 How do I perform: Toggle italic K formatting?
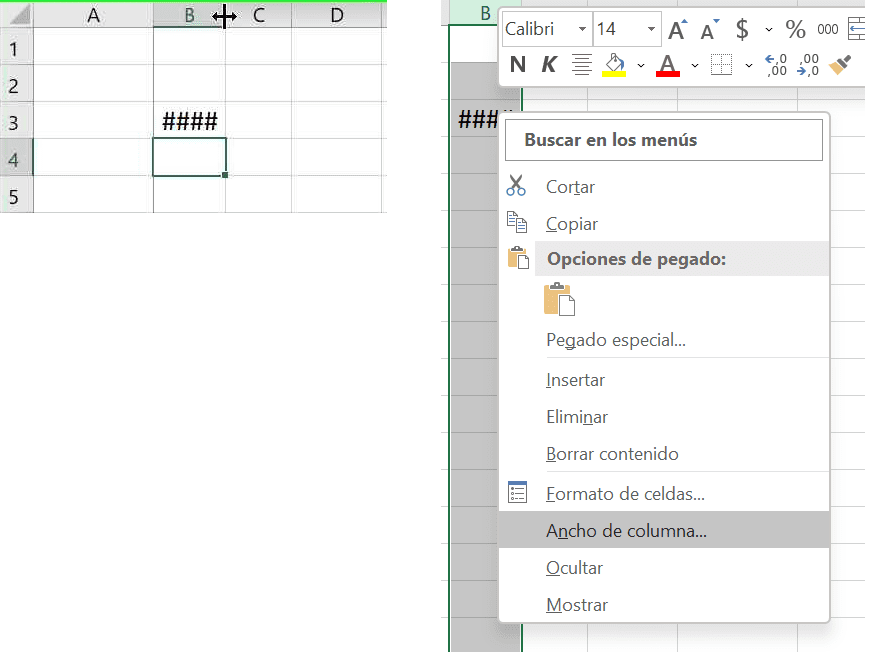548,65
